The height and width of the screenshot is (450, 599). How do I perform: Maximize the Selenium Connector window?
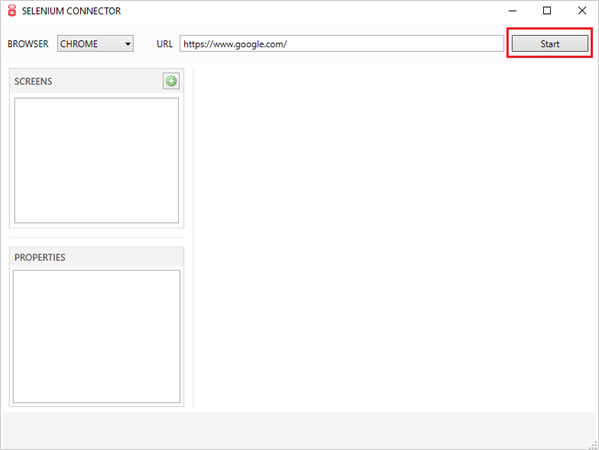pos(547,11)
